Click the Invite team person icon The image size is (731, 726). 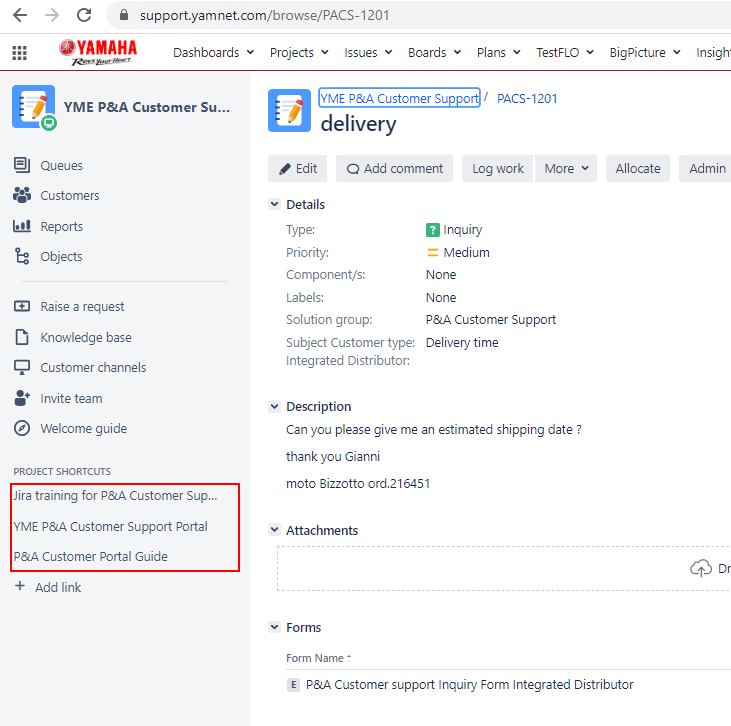22,398
